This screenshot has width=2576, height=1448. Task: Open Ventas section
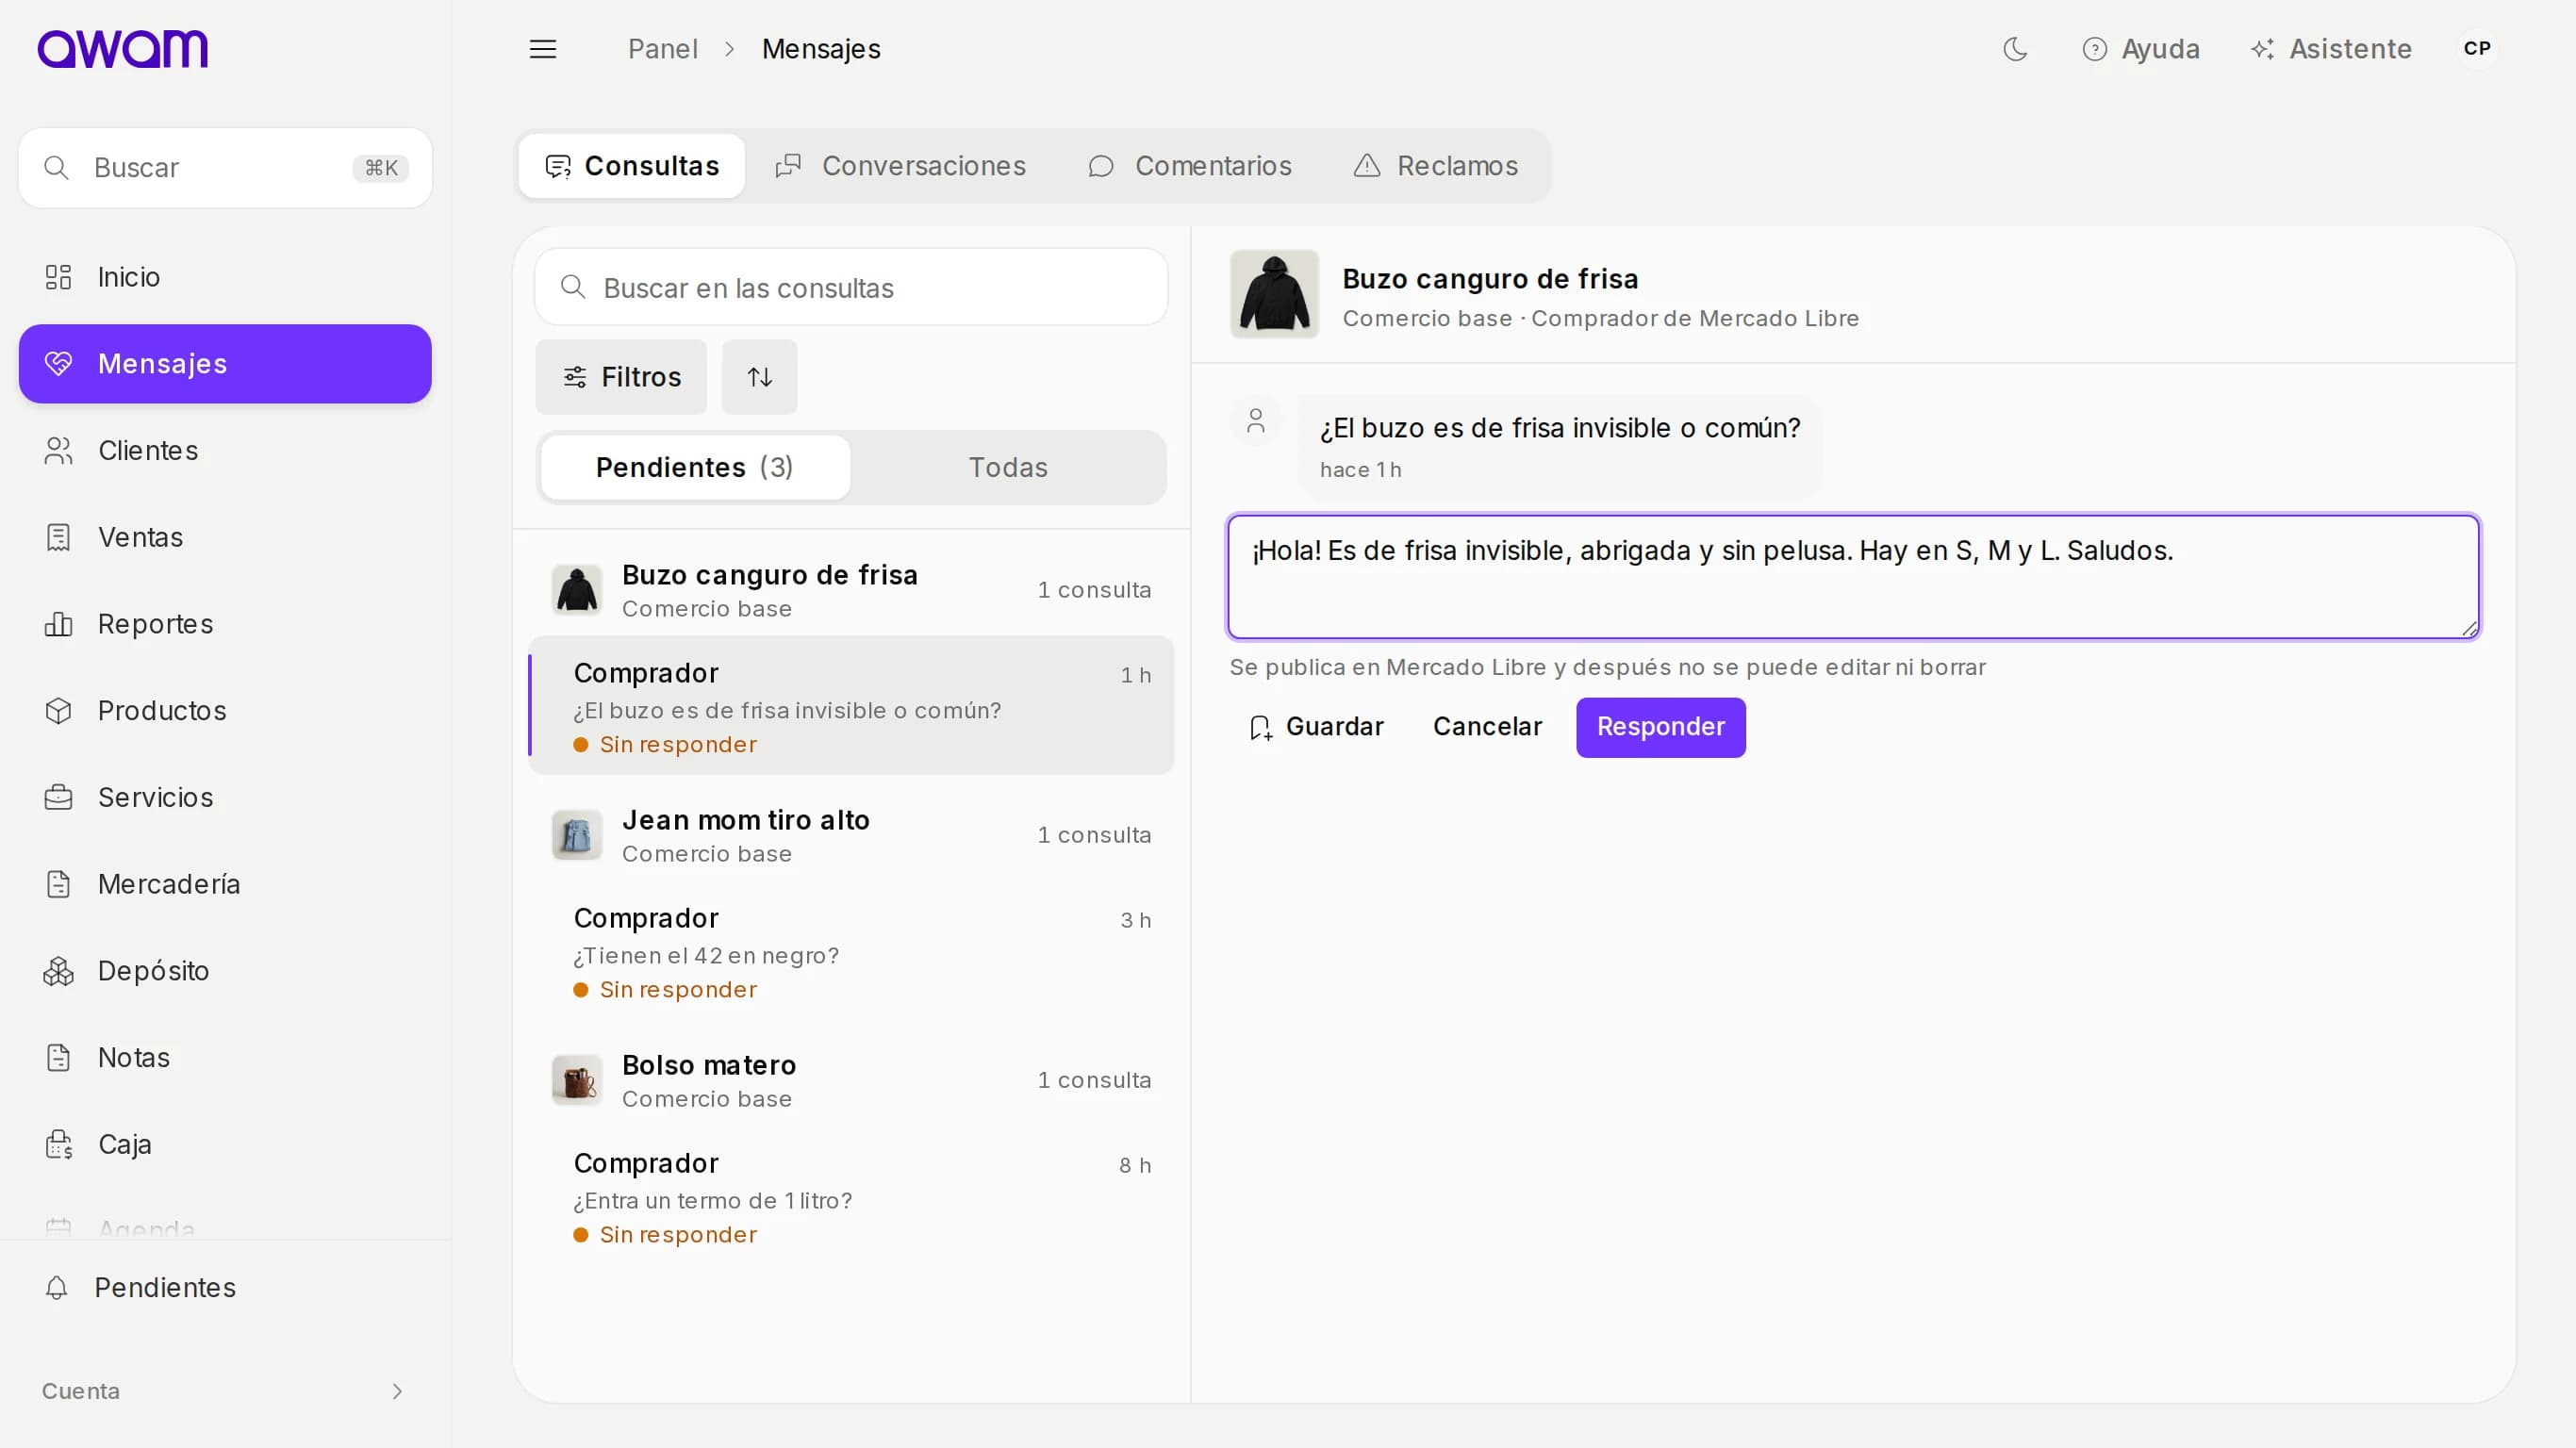coord(225,537)
